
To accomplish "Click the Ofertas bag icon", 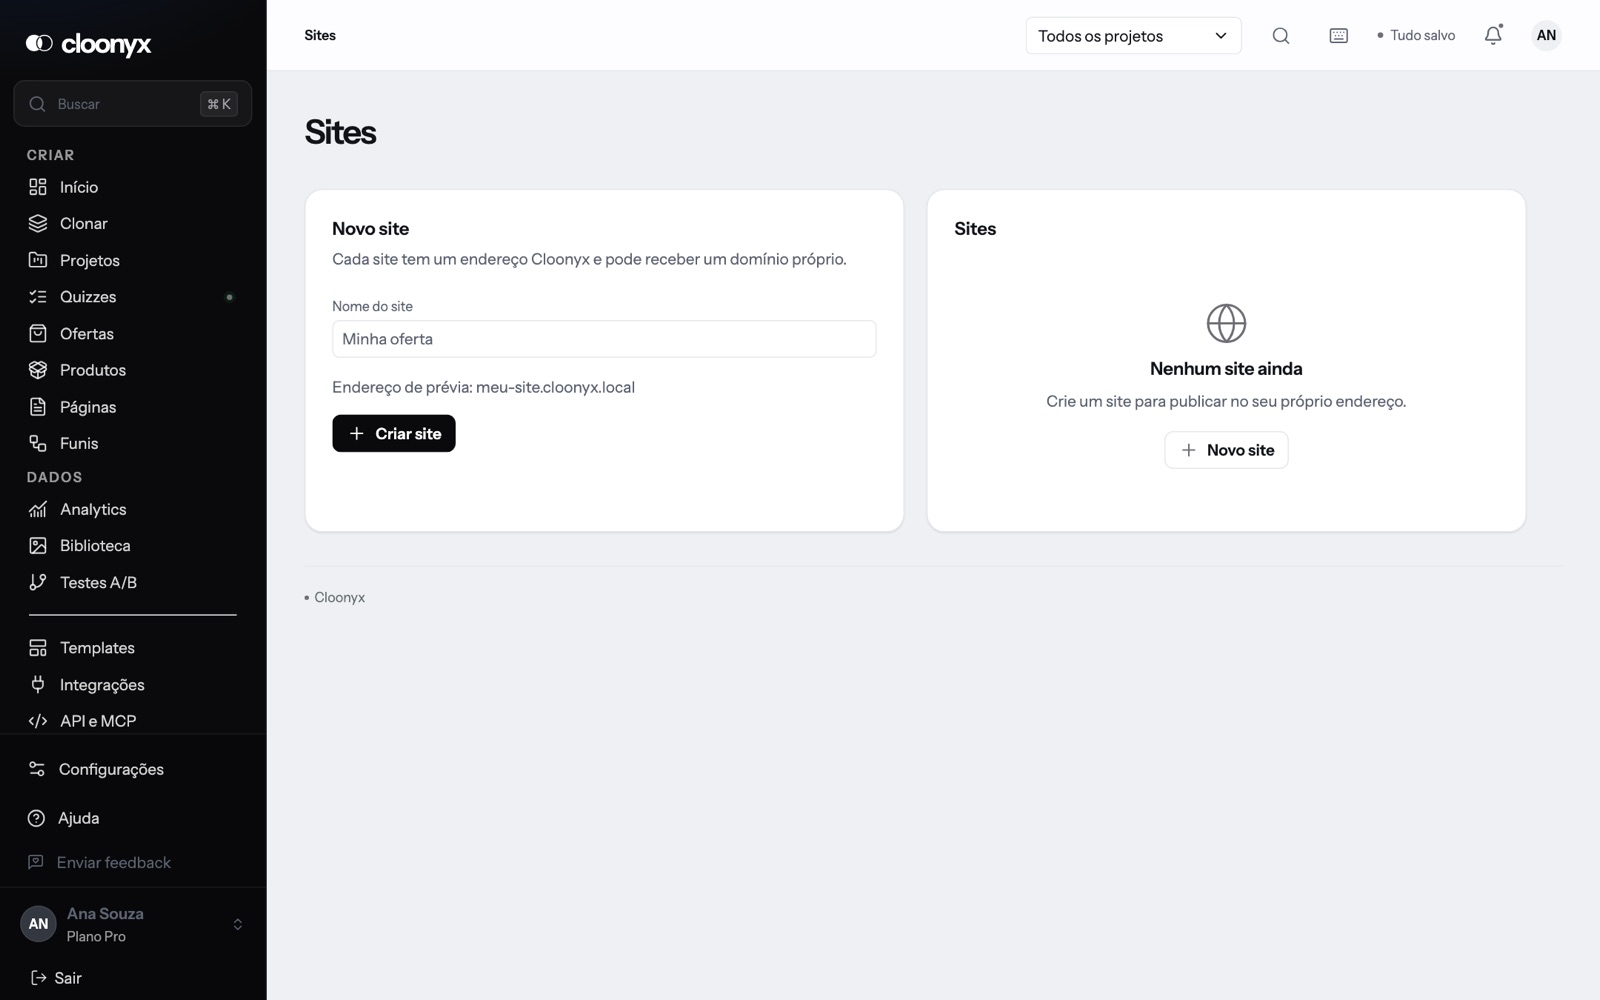I will 38,333.
